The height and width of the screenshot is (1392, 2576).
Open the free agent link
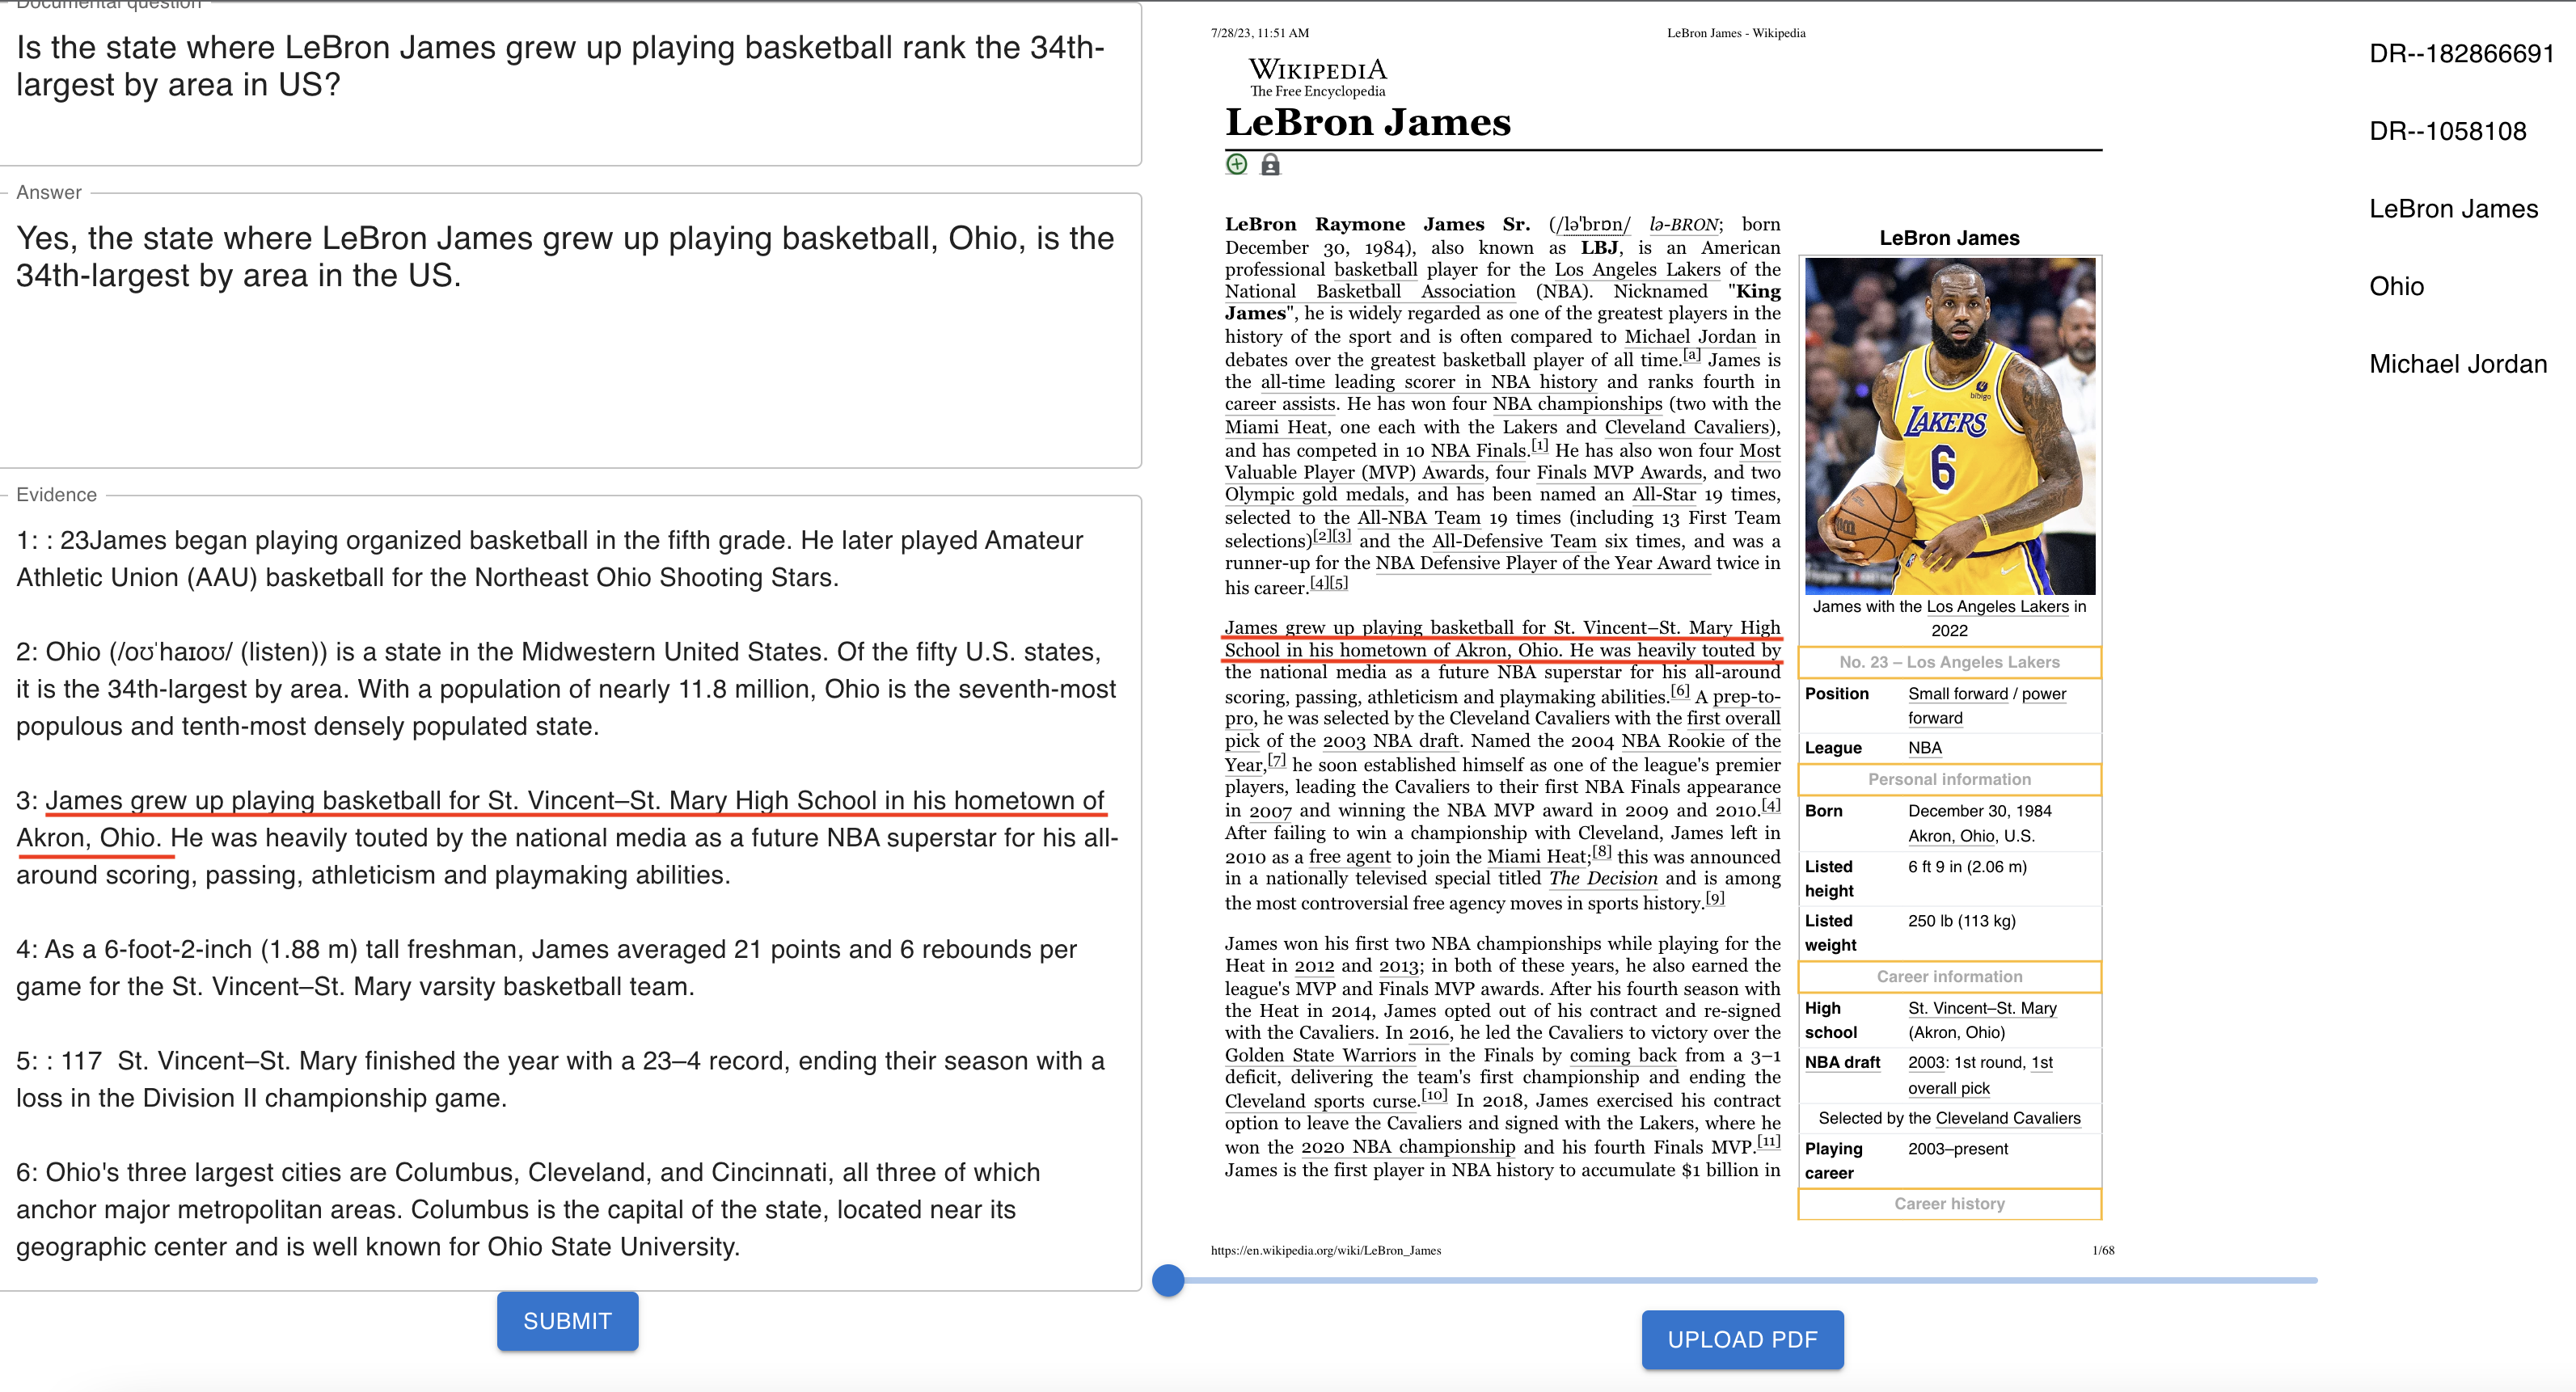click(1350, 857)
